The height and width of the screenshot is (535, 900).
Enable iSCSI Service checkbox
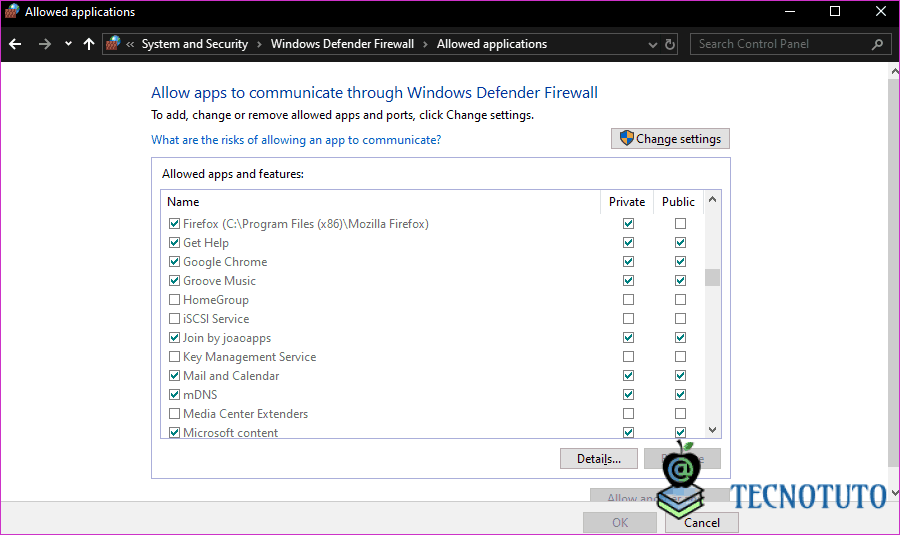174,319
